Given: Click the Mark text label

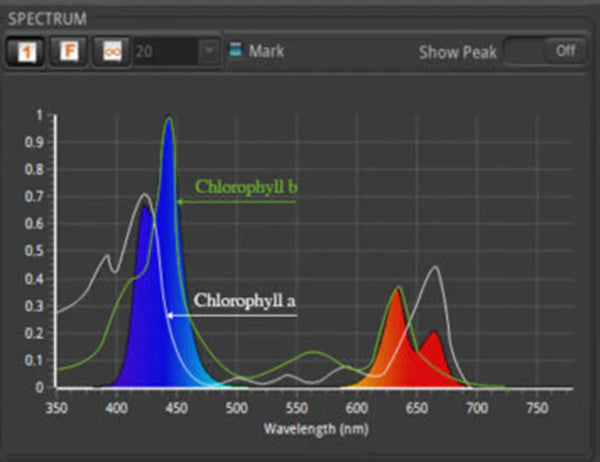Looking at the screenshot, I should click(266, 50).
